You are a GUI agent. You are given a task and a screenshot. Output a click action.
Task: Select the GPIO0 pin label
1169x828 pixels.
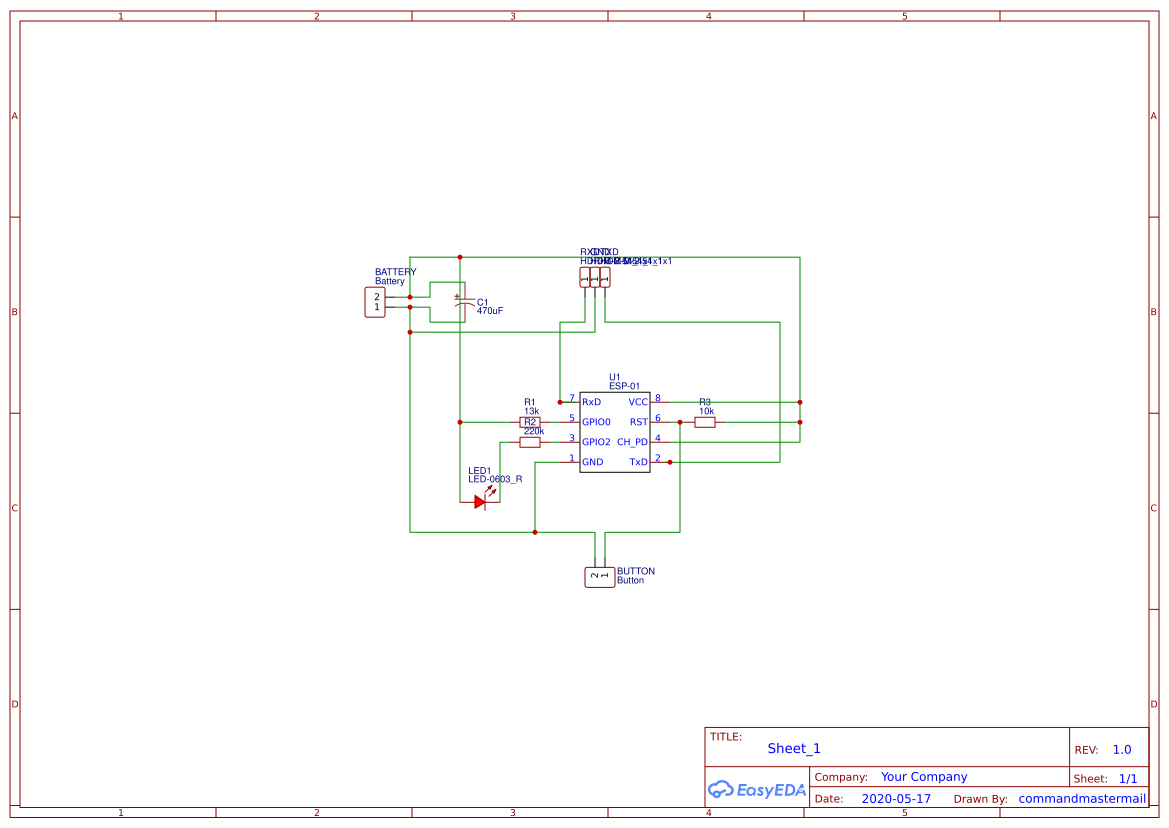(596, 422)
